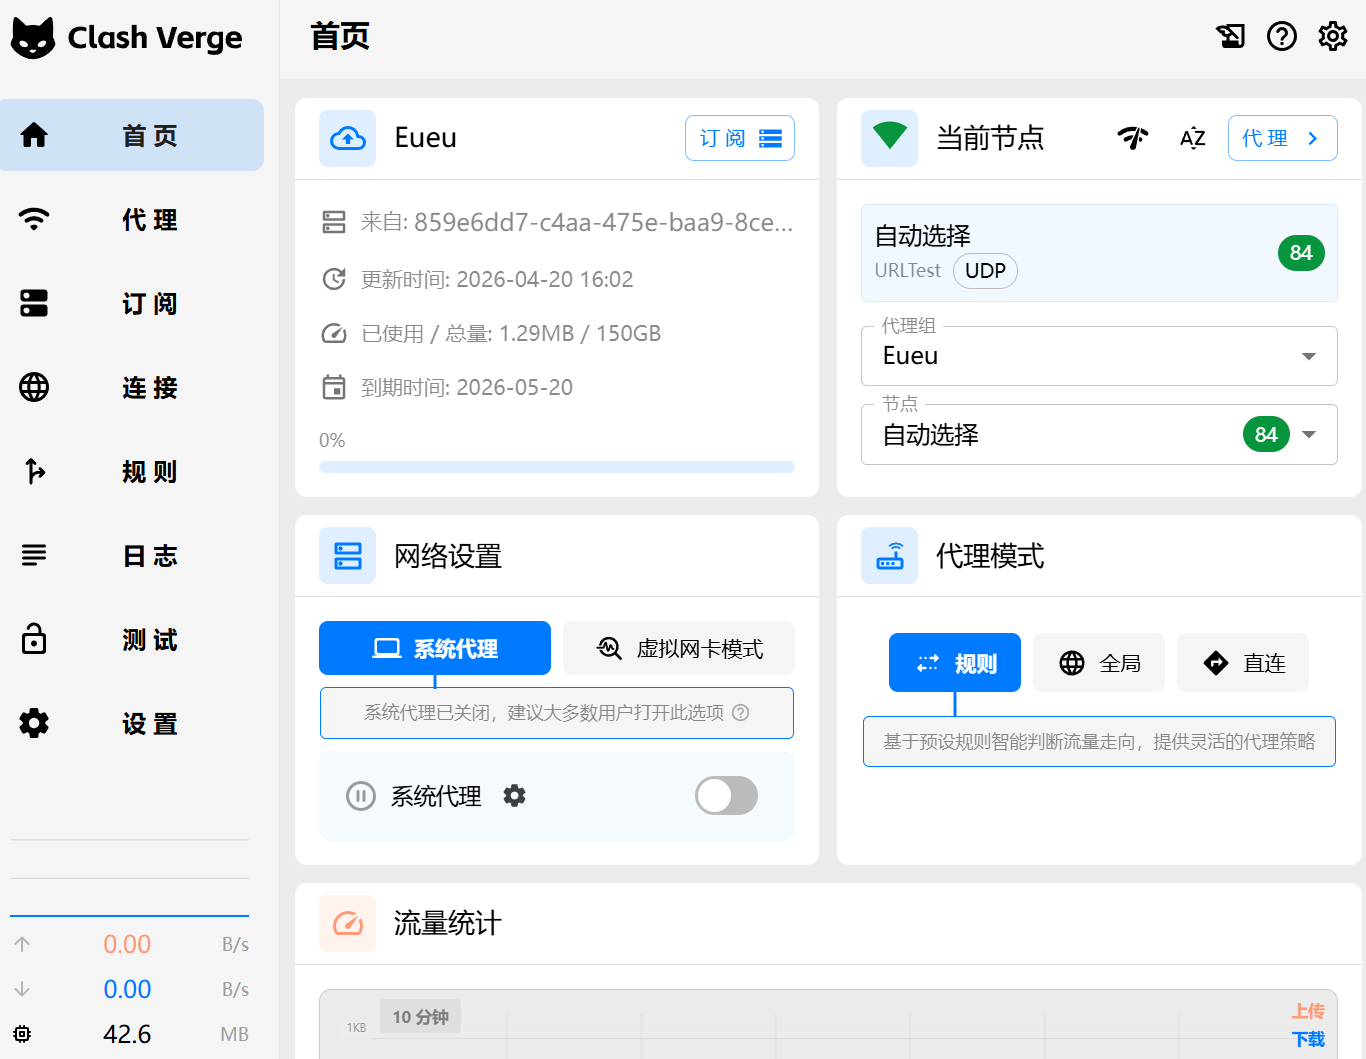This screenshot has width=1366, height=1059.
Task: Expand the 节点 自动选择 dropdown
Action: click(x=1308, y=435)
